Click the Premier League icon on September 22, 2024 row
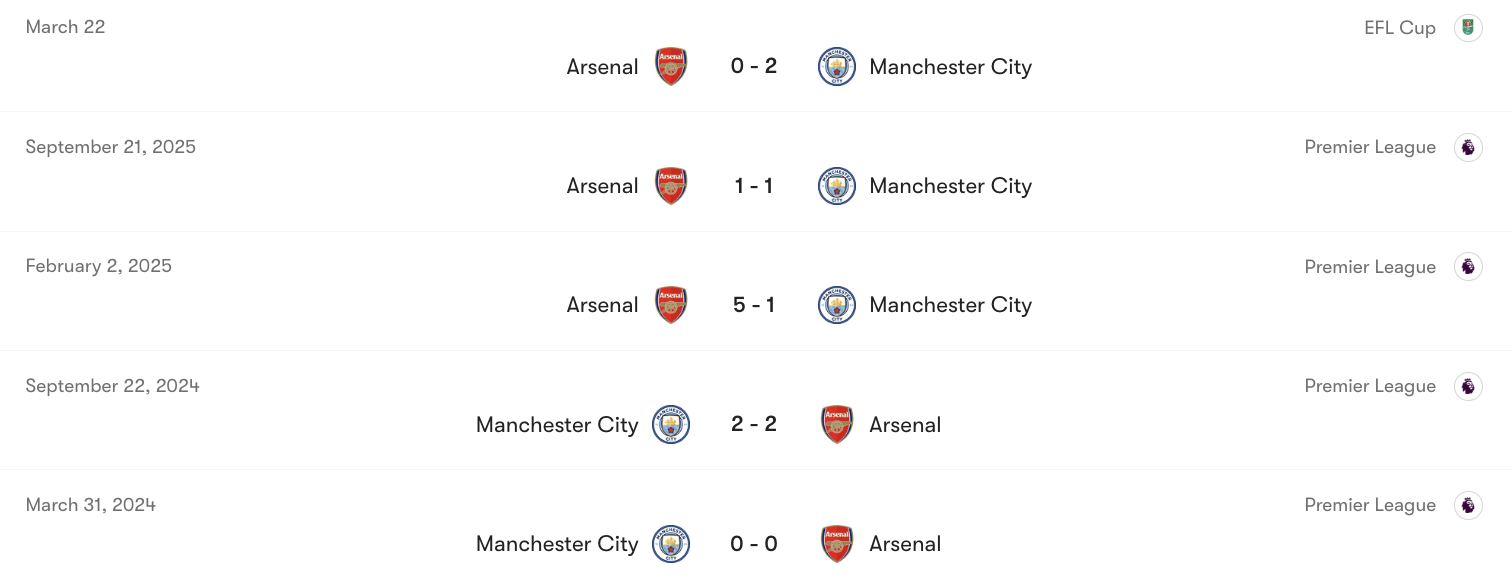 pos(1468,385)
